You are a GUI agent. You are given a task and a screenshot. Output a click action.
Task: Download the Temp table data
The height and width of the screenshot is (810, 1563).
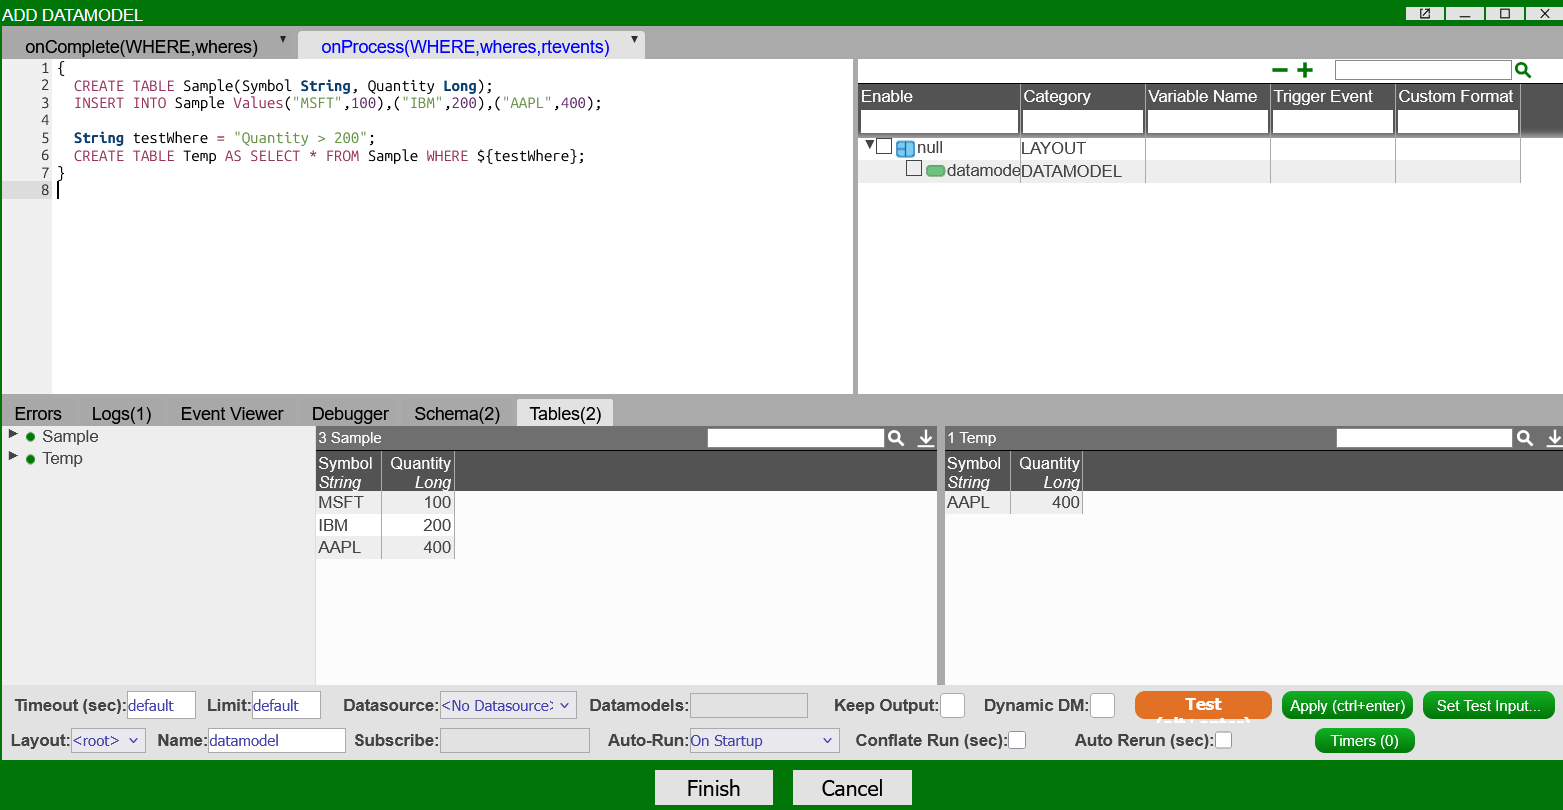pos(1553,438)
